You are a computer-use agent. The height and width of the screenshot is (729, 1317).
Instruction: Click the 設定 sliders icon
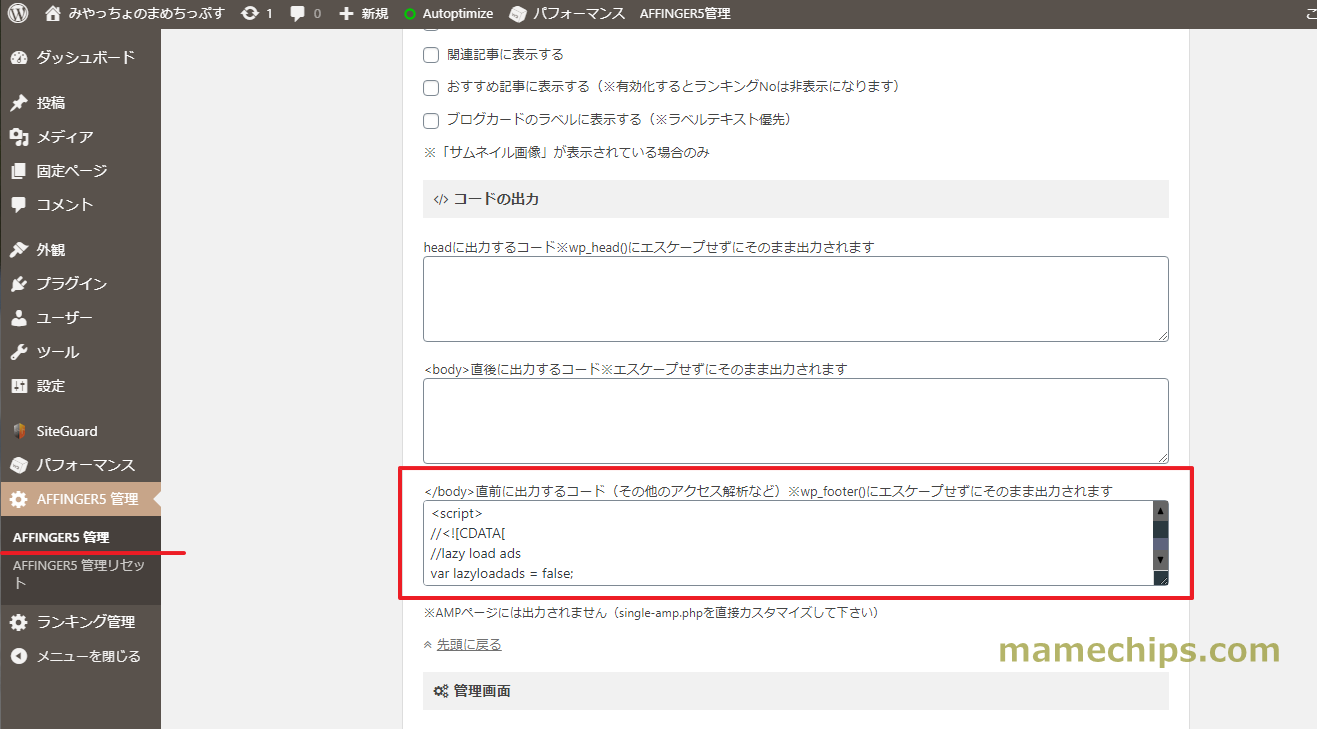click(x=19, y=386)
